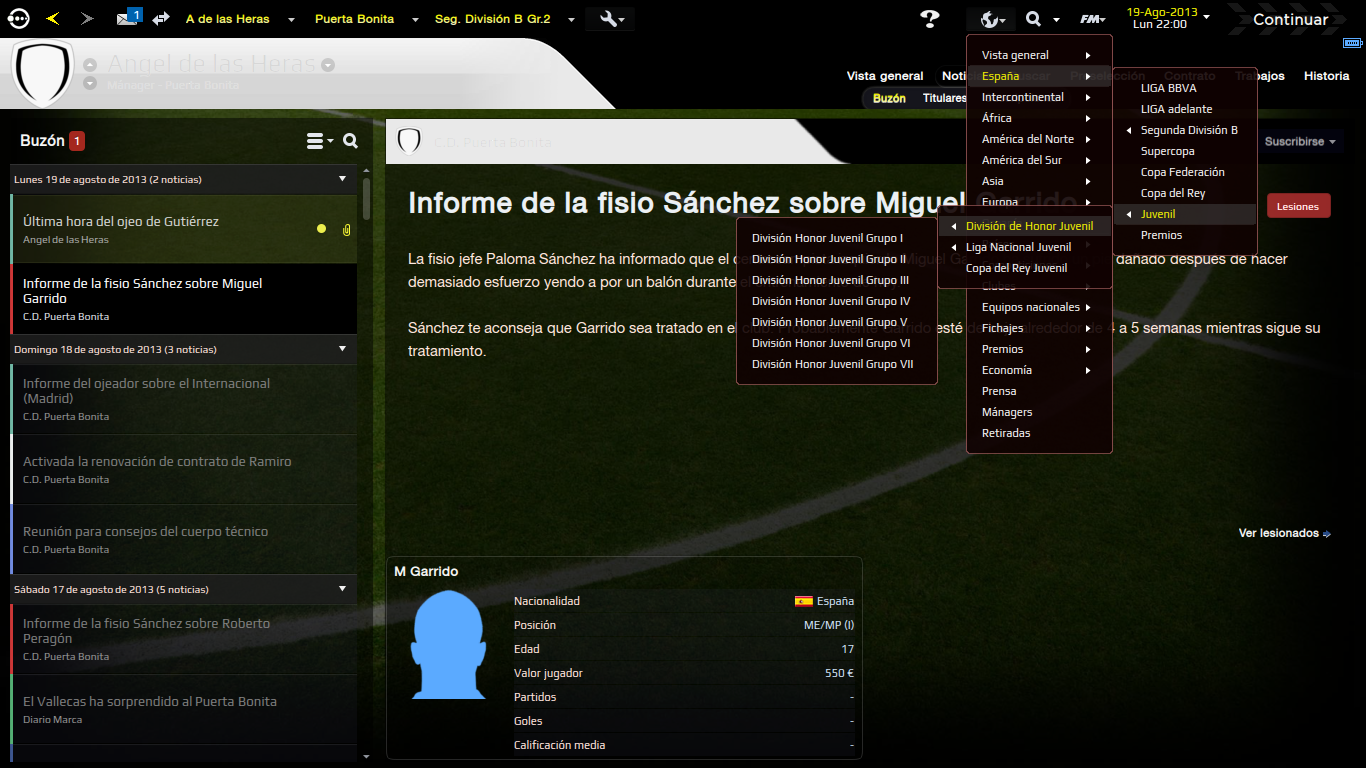
Task: Click the help question mark icon
Action: click(930, 18)
